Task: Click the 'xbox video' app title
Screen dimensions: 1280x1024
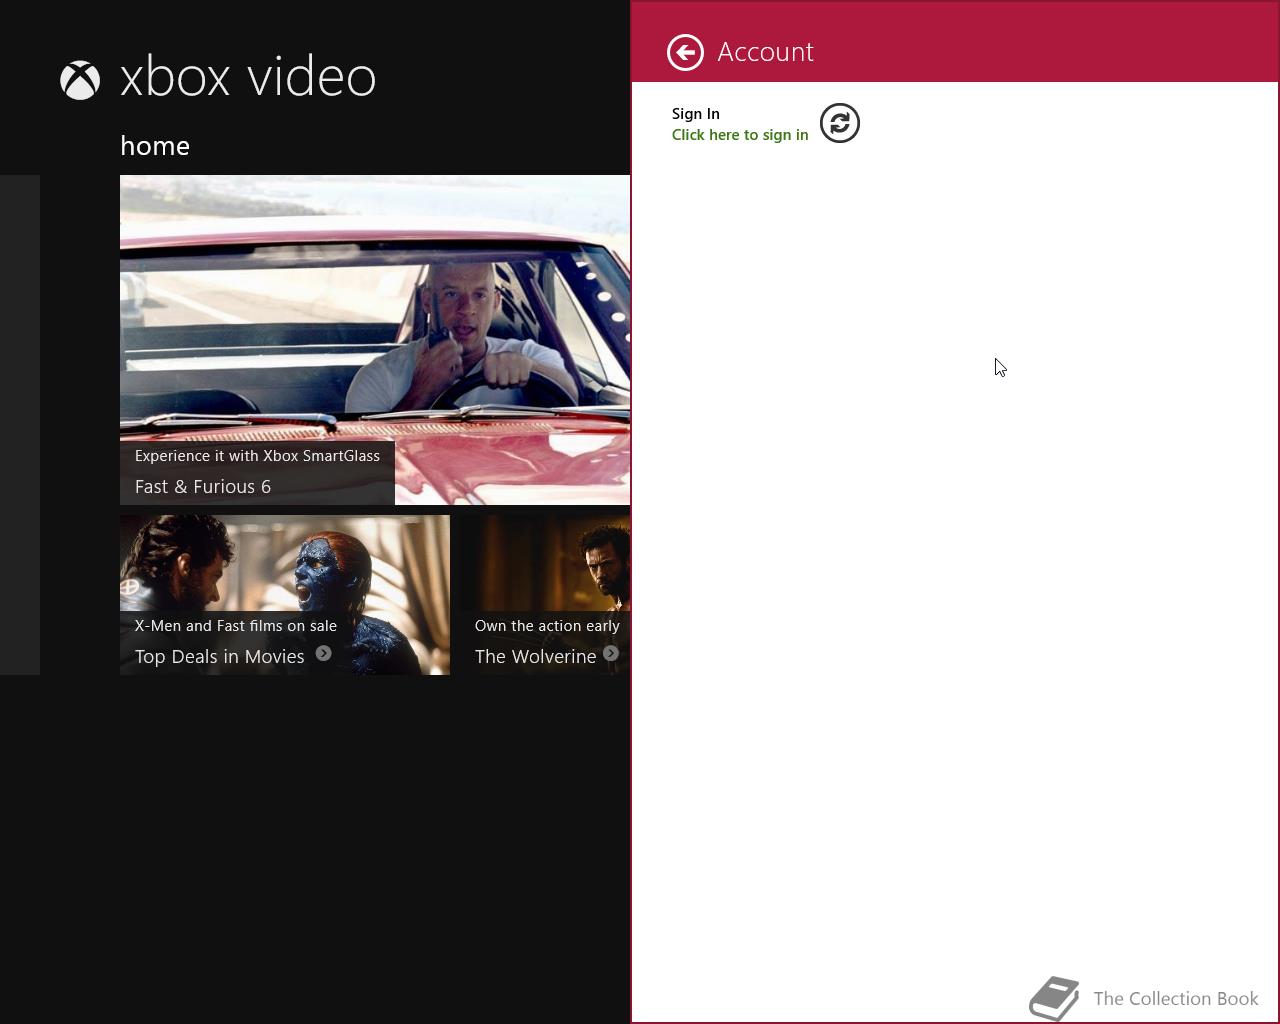Action: [x=248, y=78]
